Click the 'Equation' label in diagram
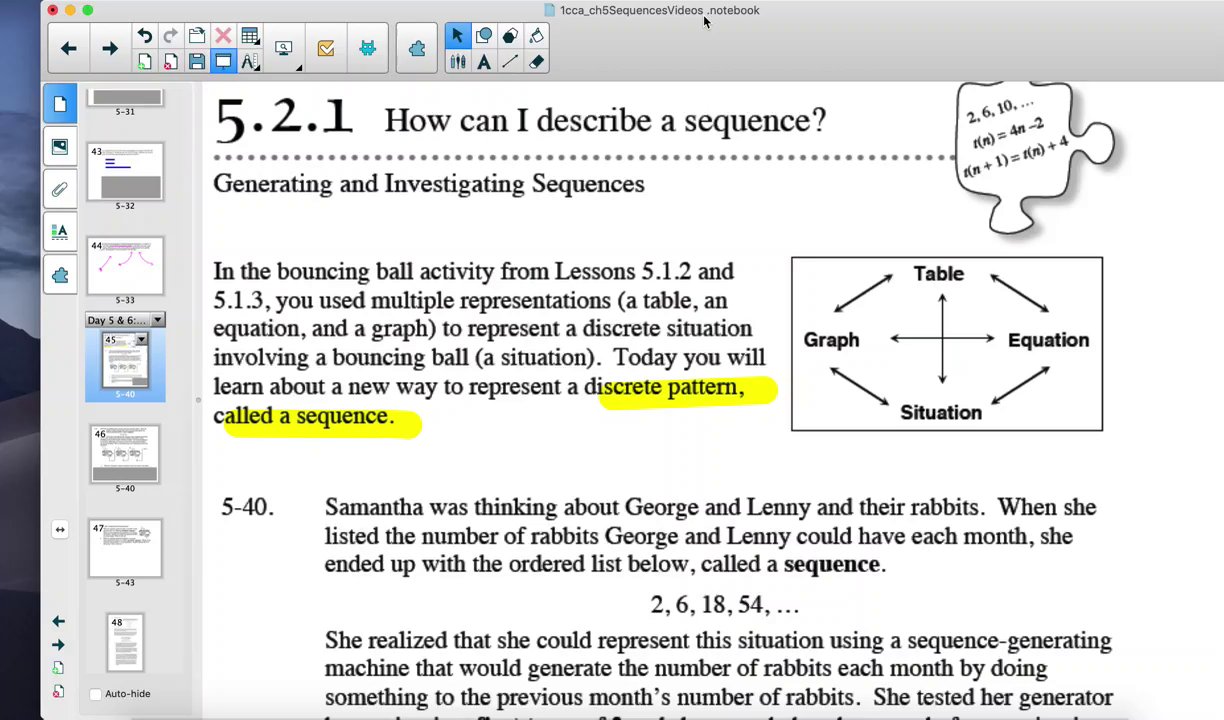The width and height of the screenshot is (1224, 720). pyautogui.click(x=1048, y=340)
